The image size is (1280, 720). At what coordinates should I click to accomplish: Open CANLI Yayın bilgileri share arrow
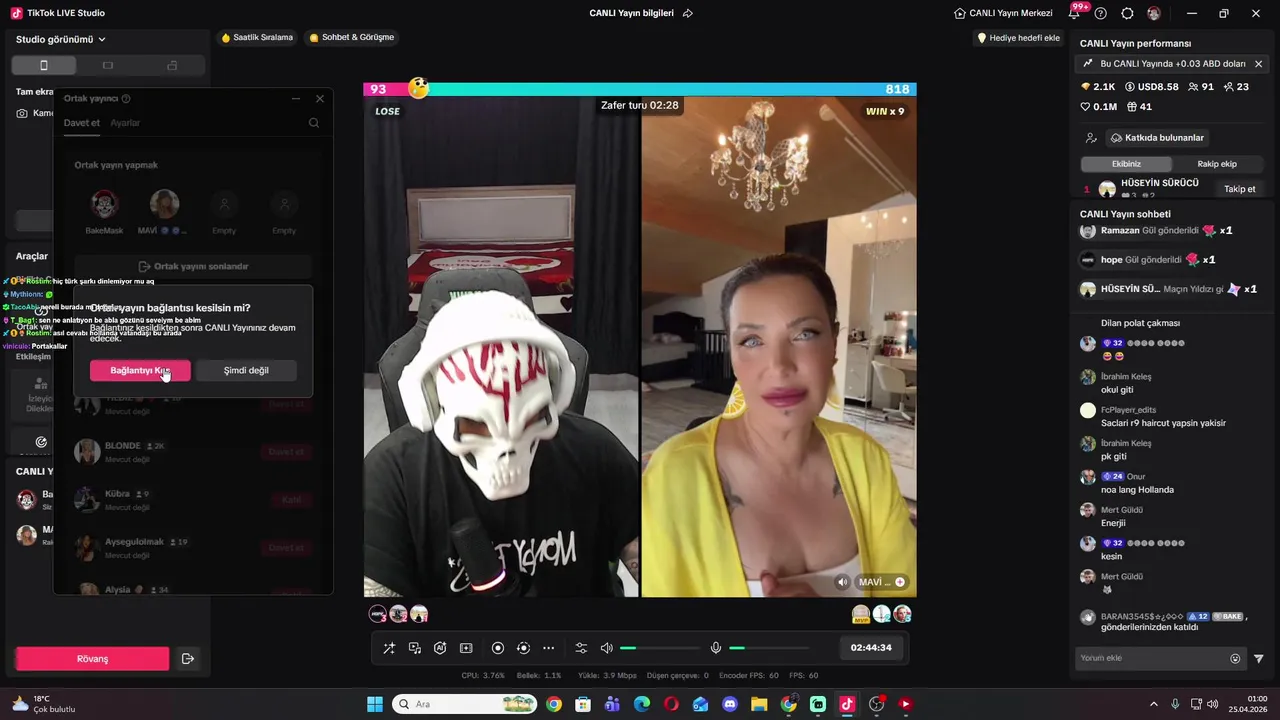coord(688,13)
